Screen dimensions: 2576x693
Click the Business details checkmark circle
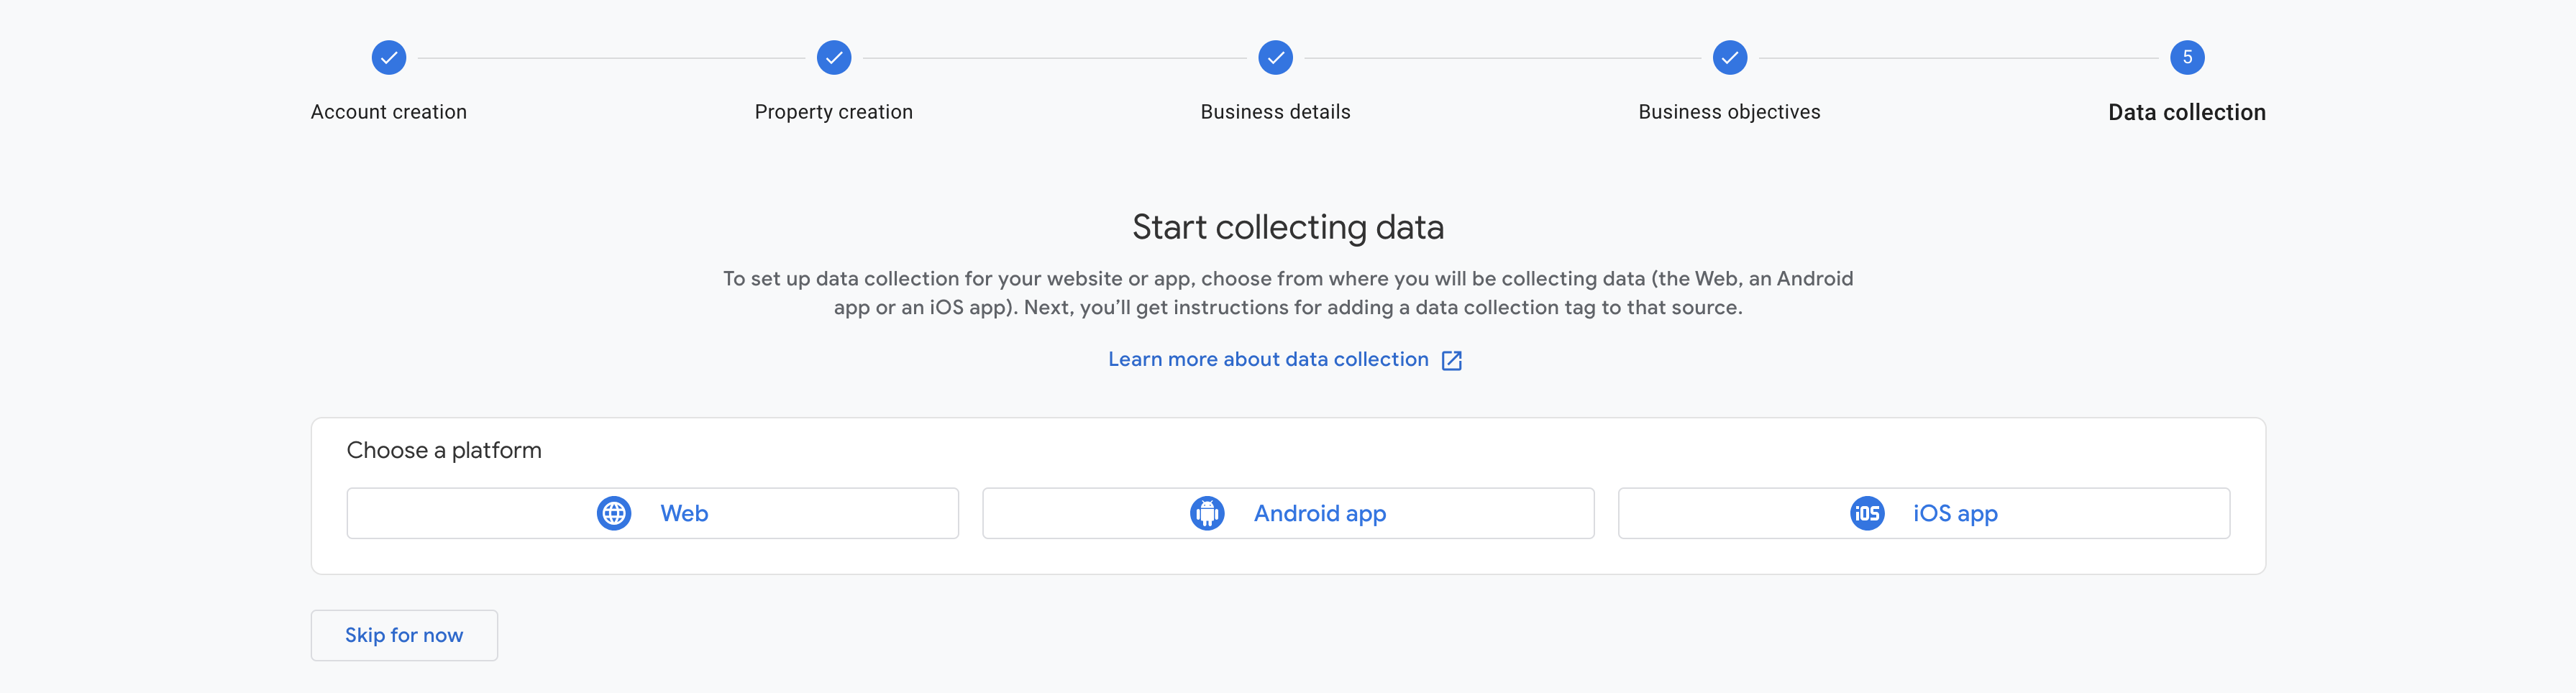(x=1275, y=58)
